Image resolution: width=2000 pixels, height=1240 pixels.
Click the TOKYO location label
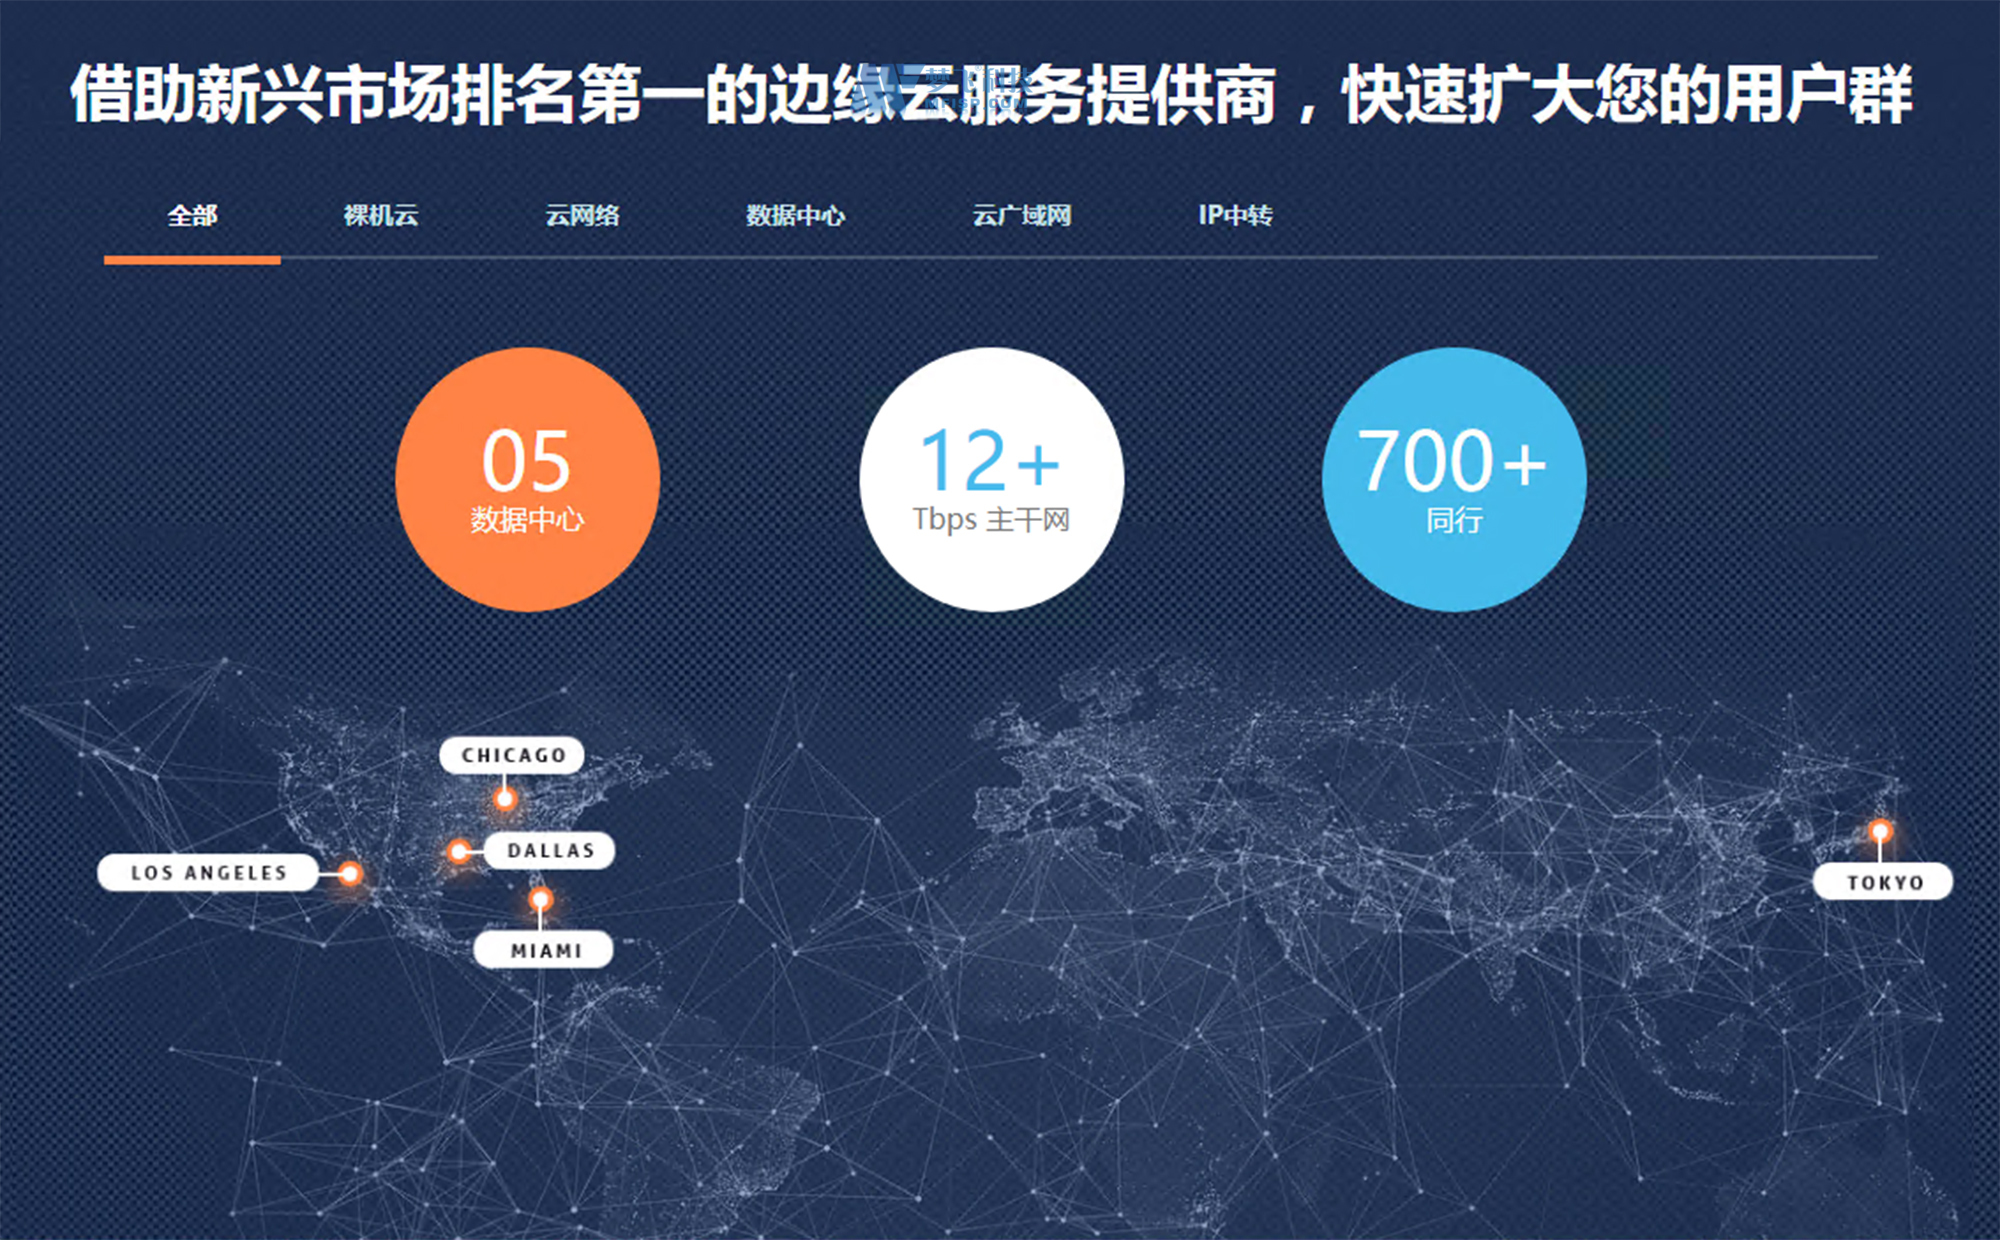click(1883, 881)
